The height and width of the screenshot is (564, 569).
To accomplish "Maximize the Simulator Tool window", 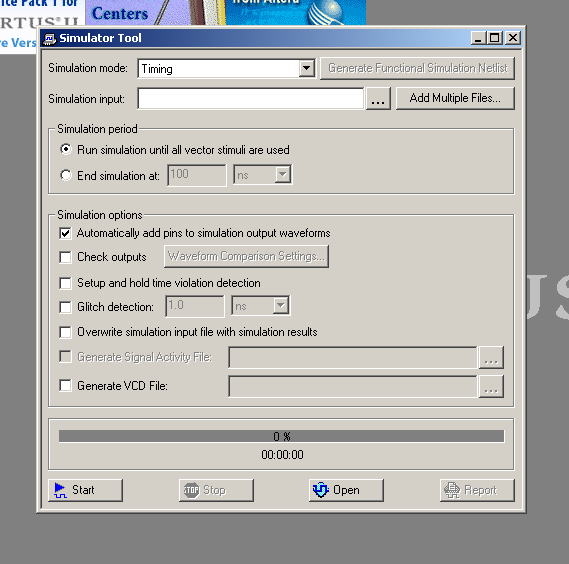I will click(x=495, y=38).
